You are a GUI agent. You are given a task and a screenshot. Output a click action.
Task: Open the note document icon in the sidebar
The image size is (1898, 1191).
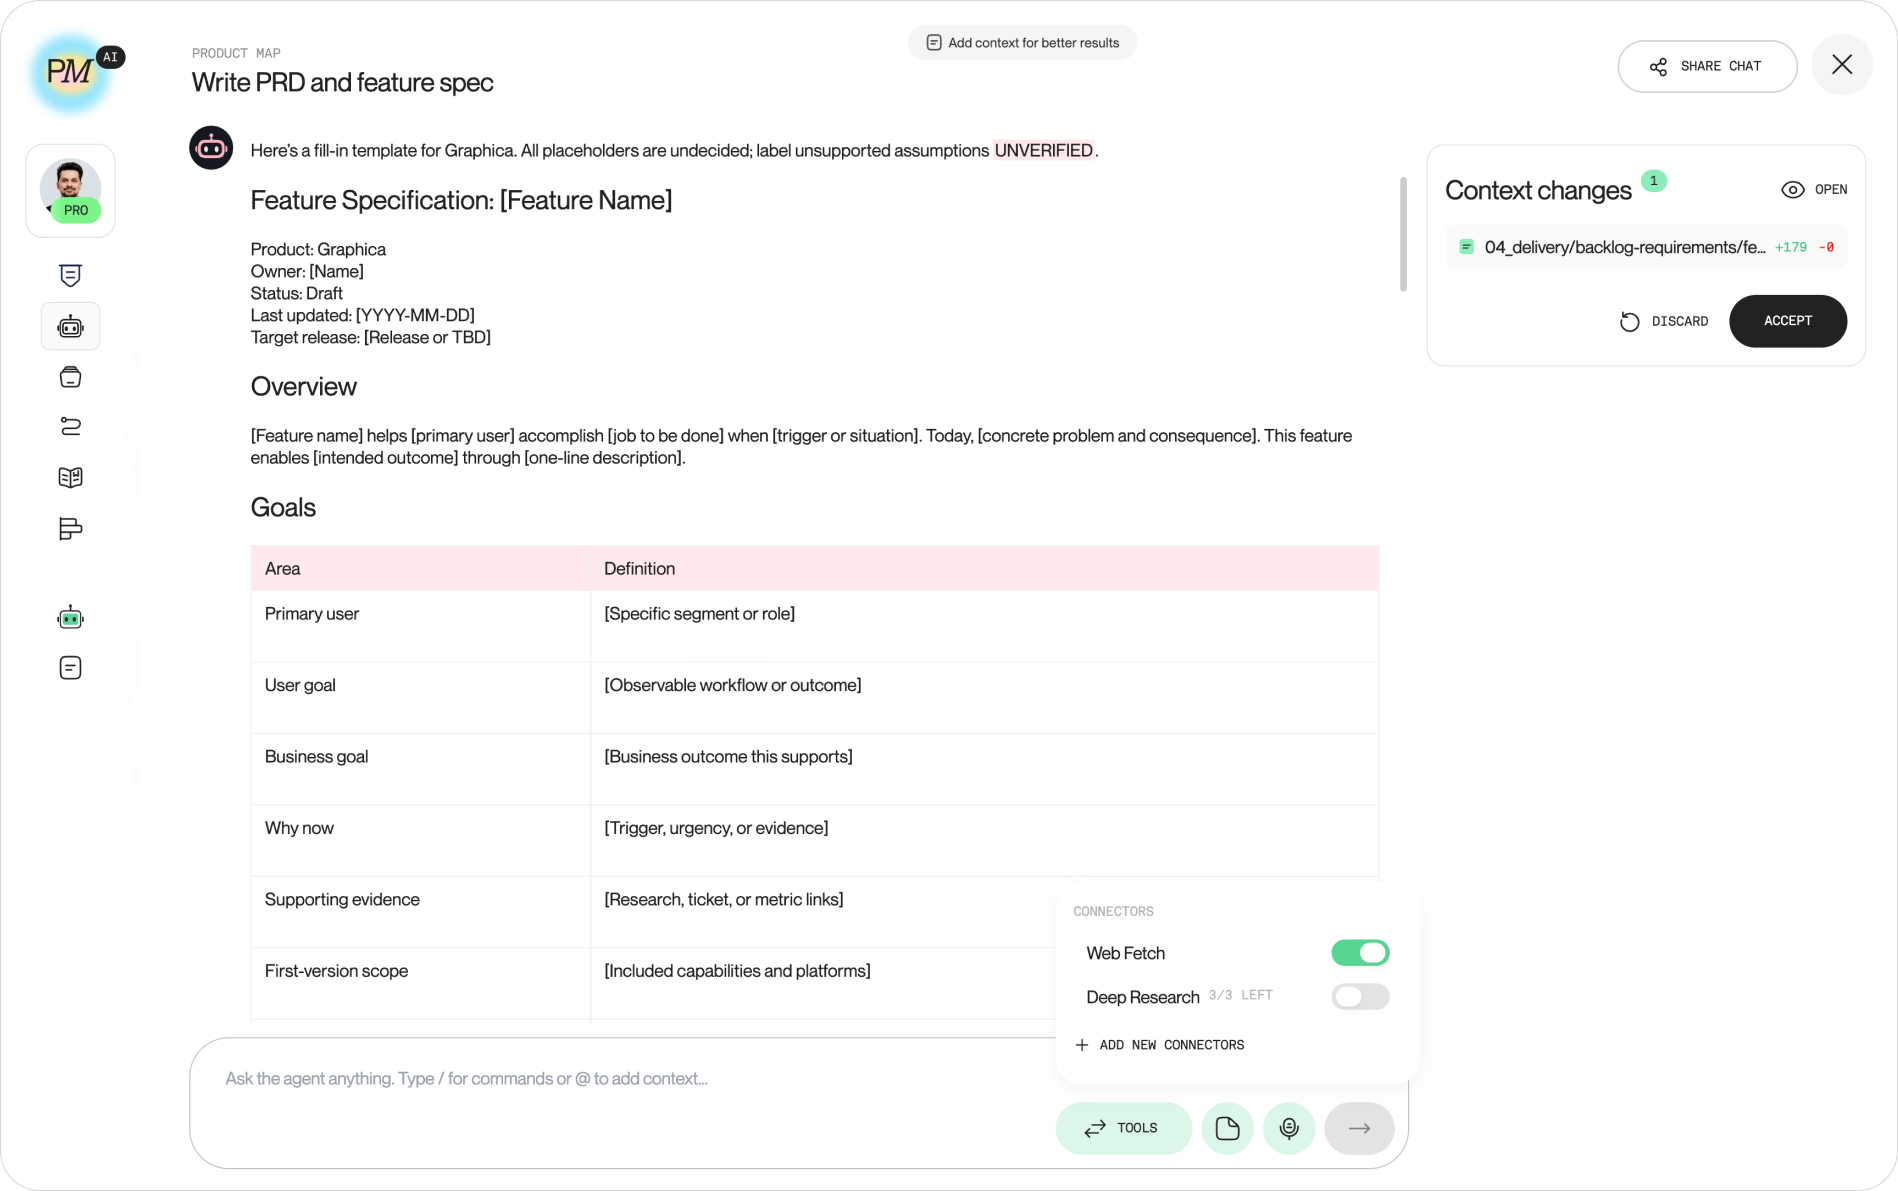coord(70,668)
